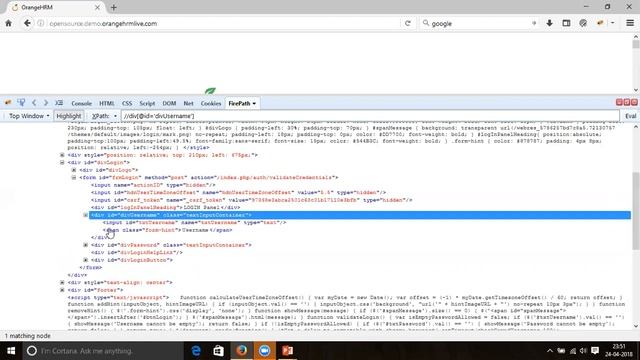Select the txtUsername input line

(x=194, y=222)
